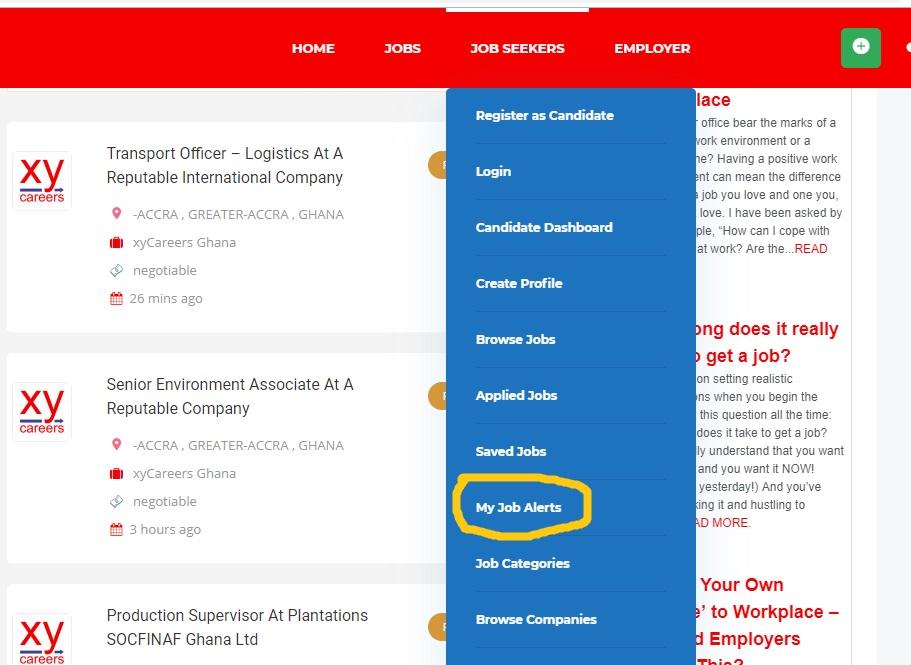This screenshot has width=911, height=665.
Task: Open xy careers logo of Senior Environment Associate job
Action: [x=42, y=412]
